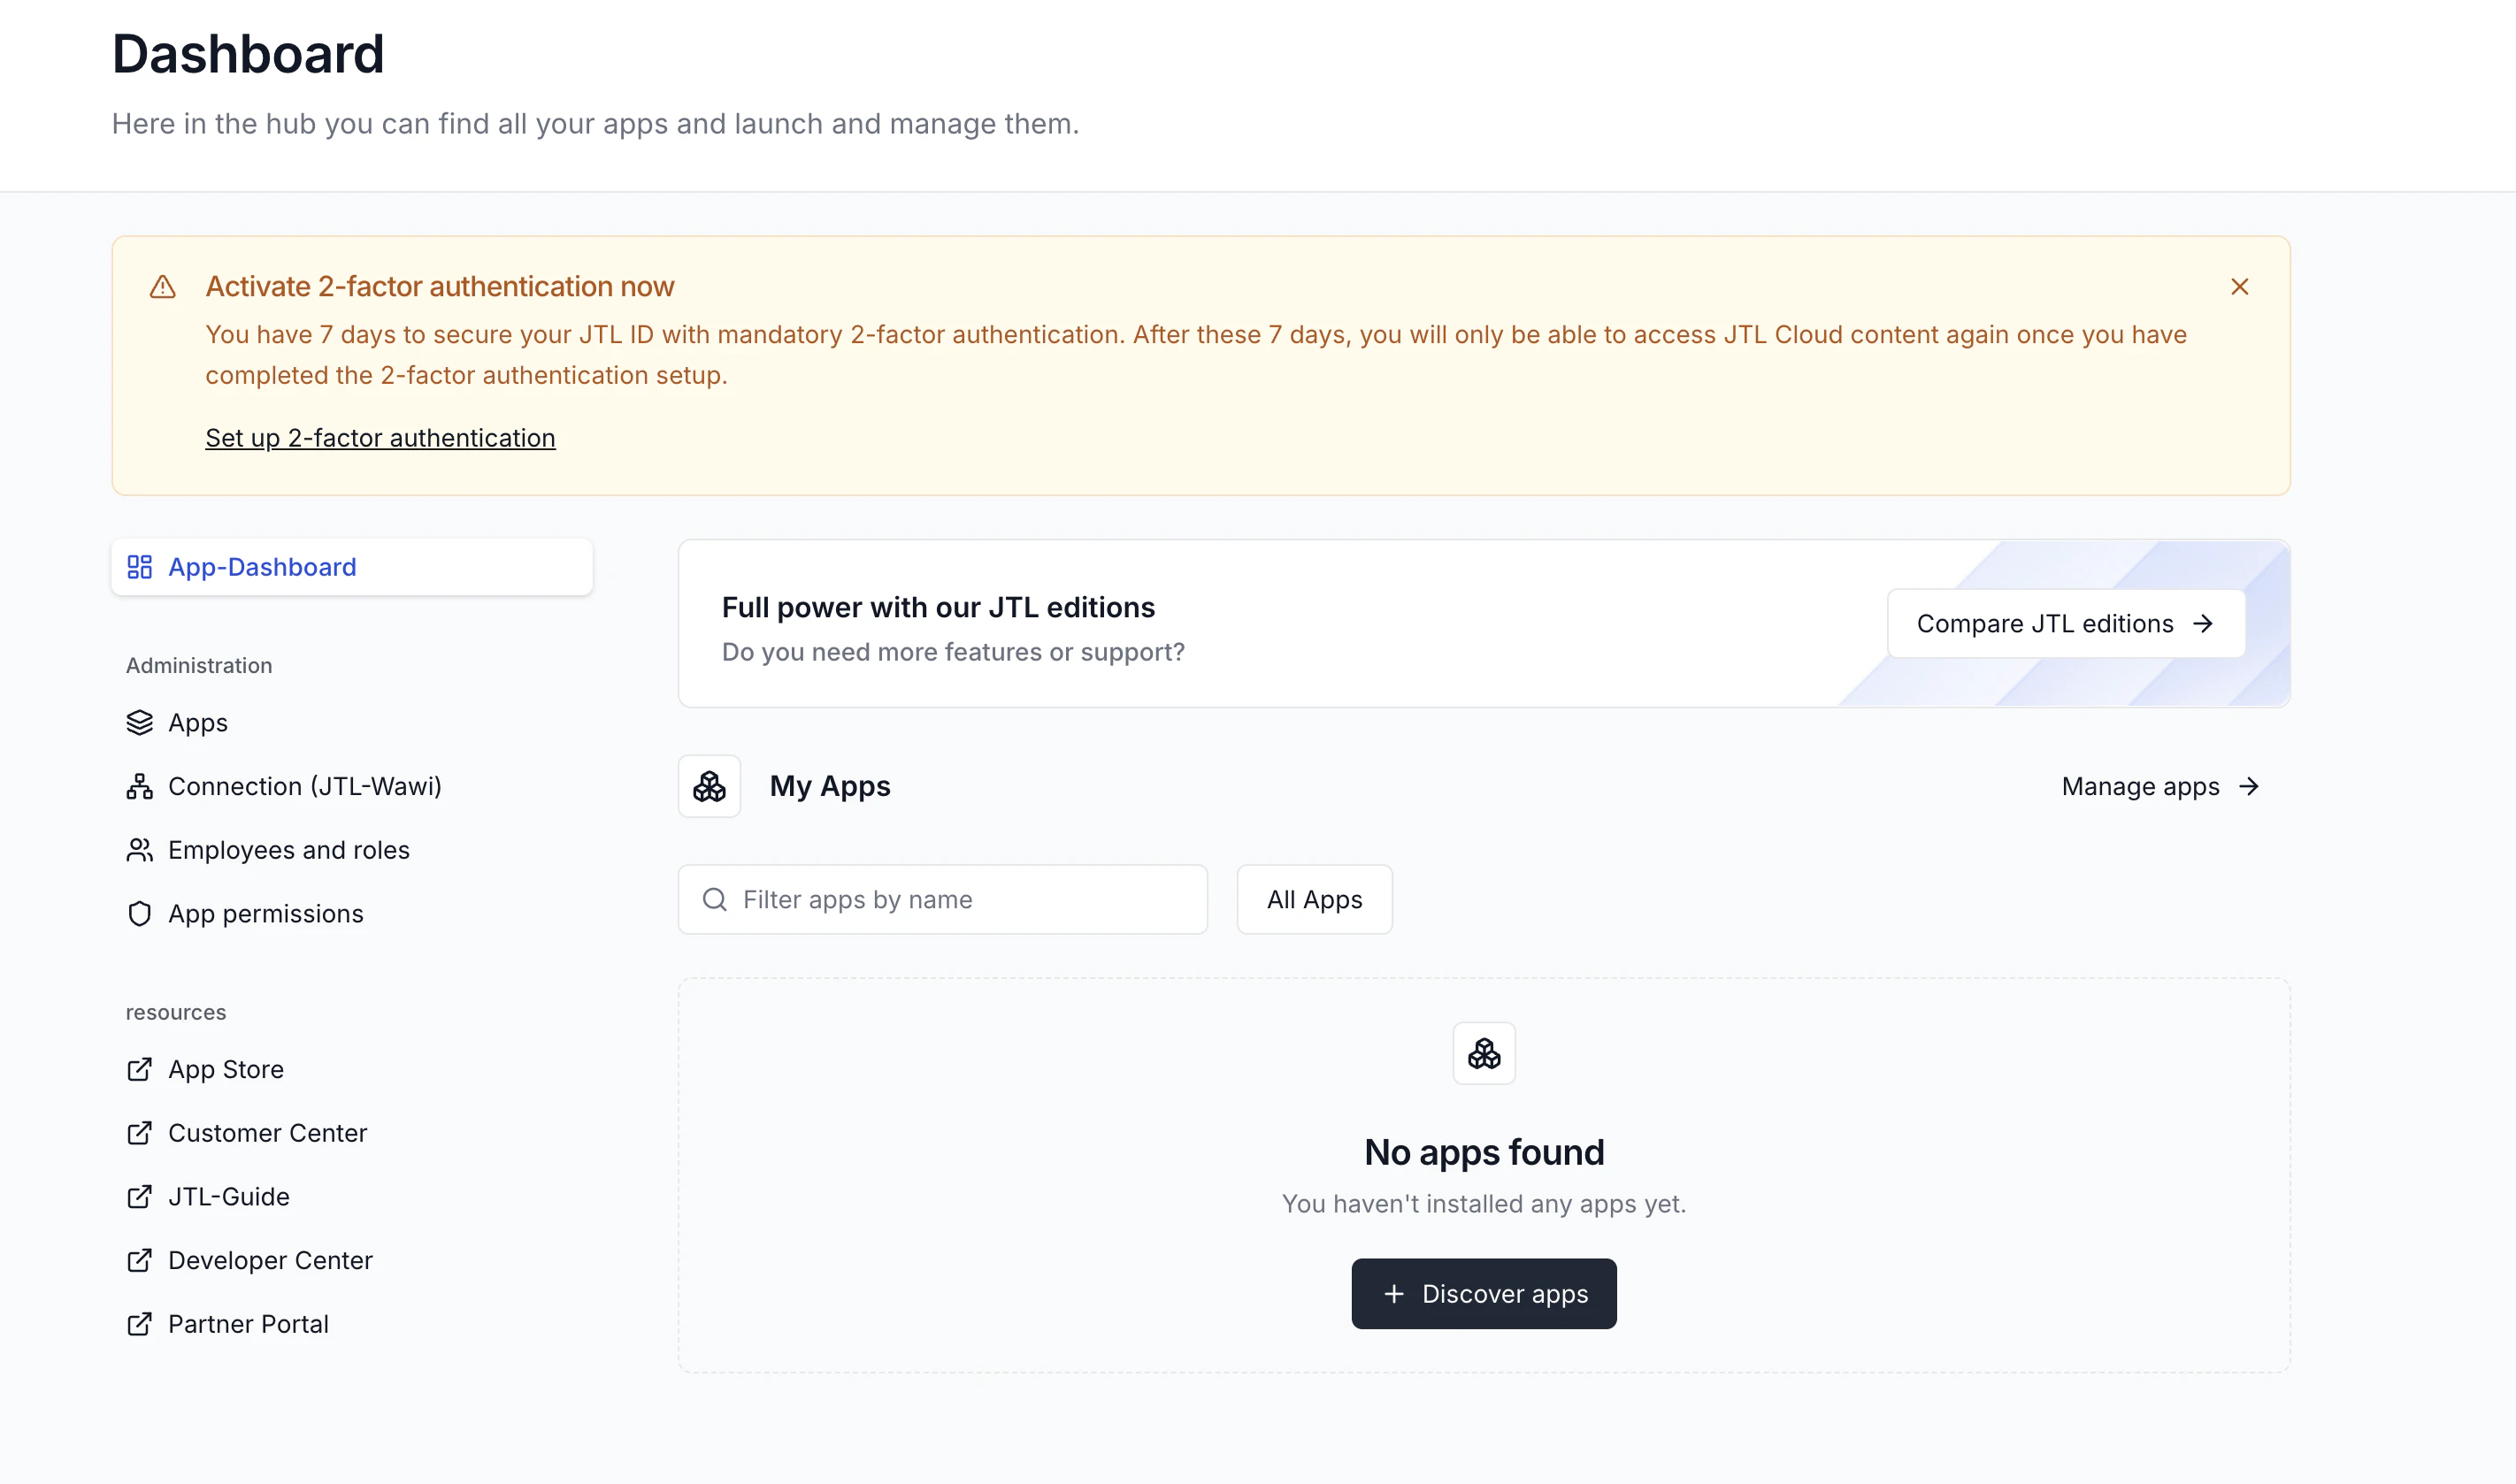Click the Connection (JTL-Wawi) network icon

point(140,787)
